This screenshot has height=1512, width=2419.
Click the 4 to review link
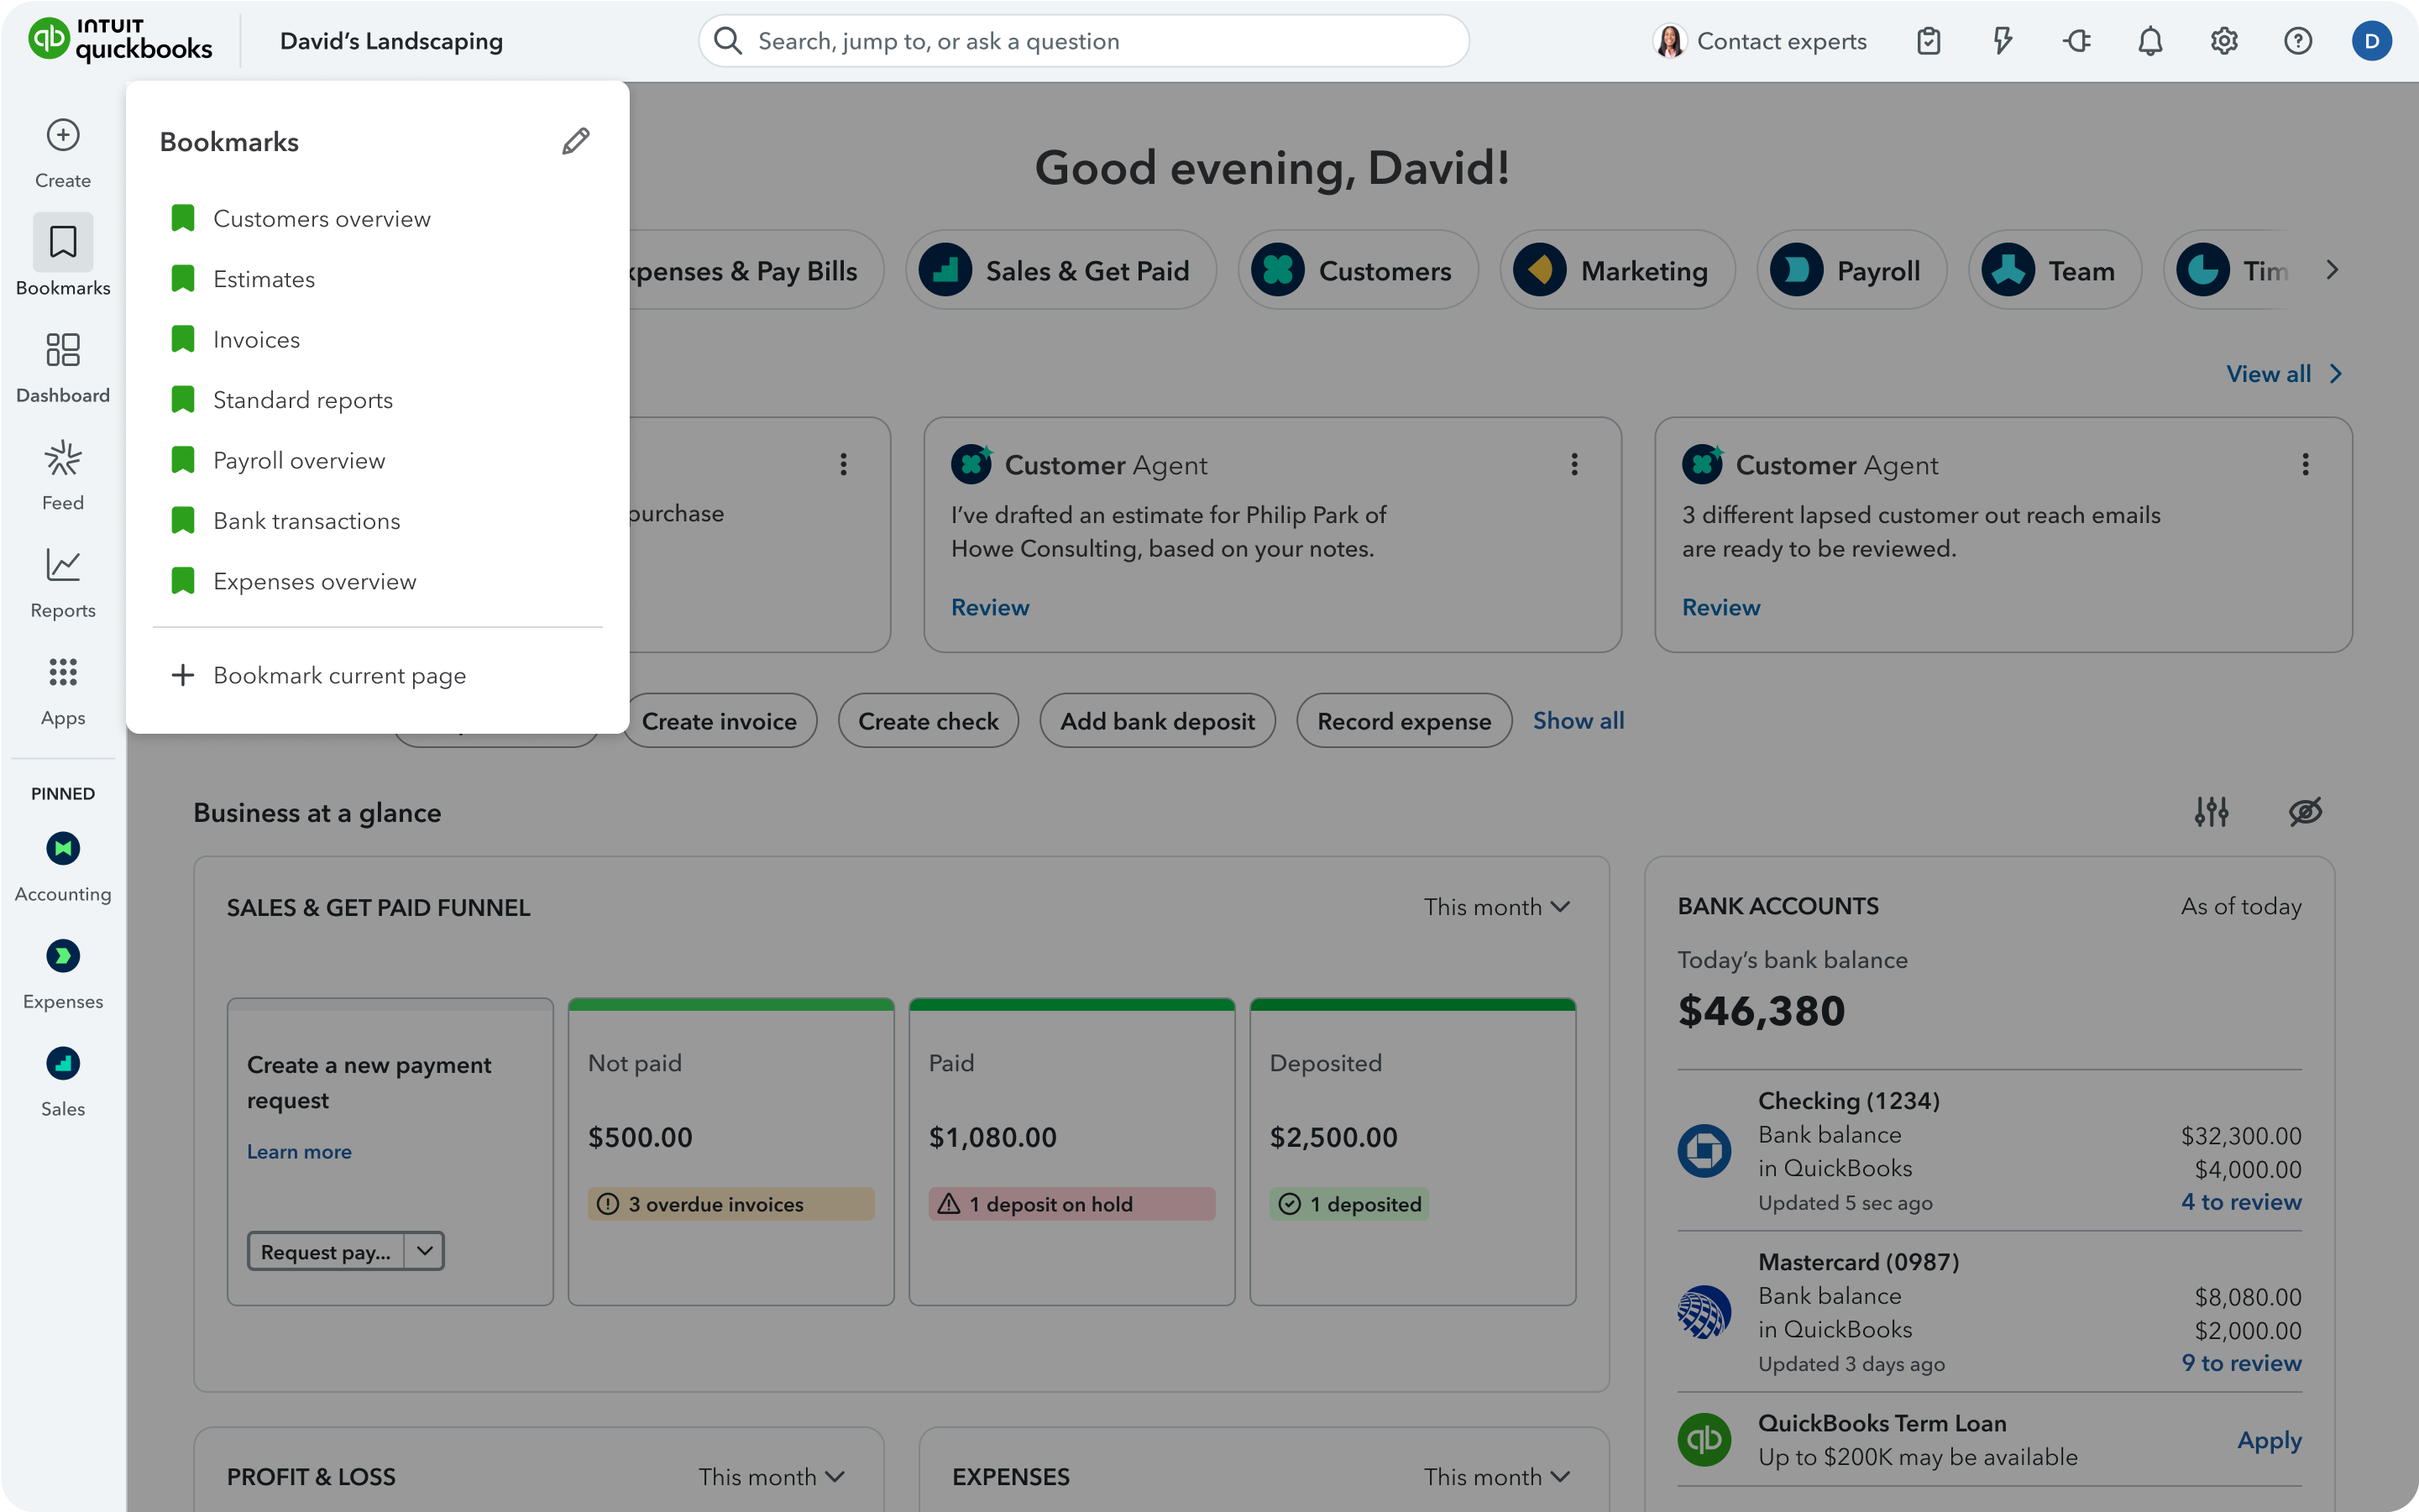[2241, 1202]
